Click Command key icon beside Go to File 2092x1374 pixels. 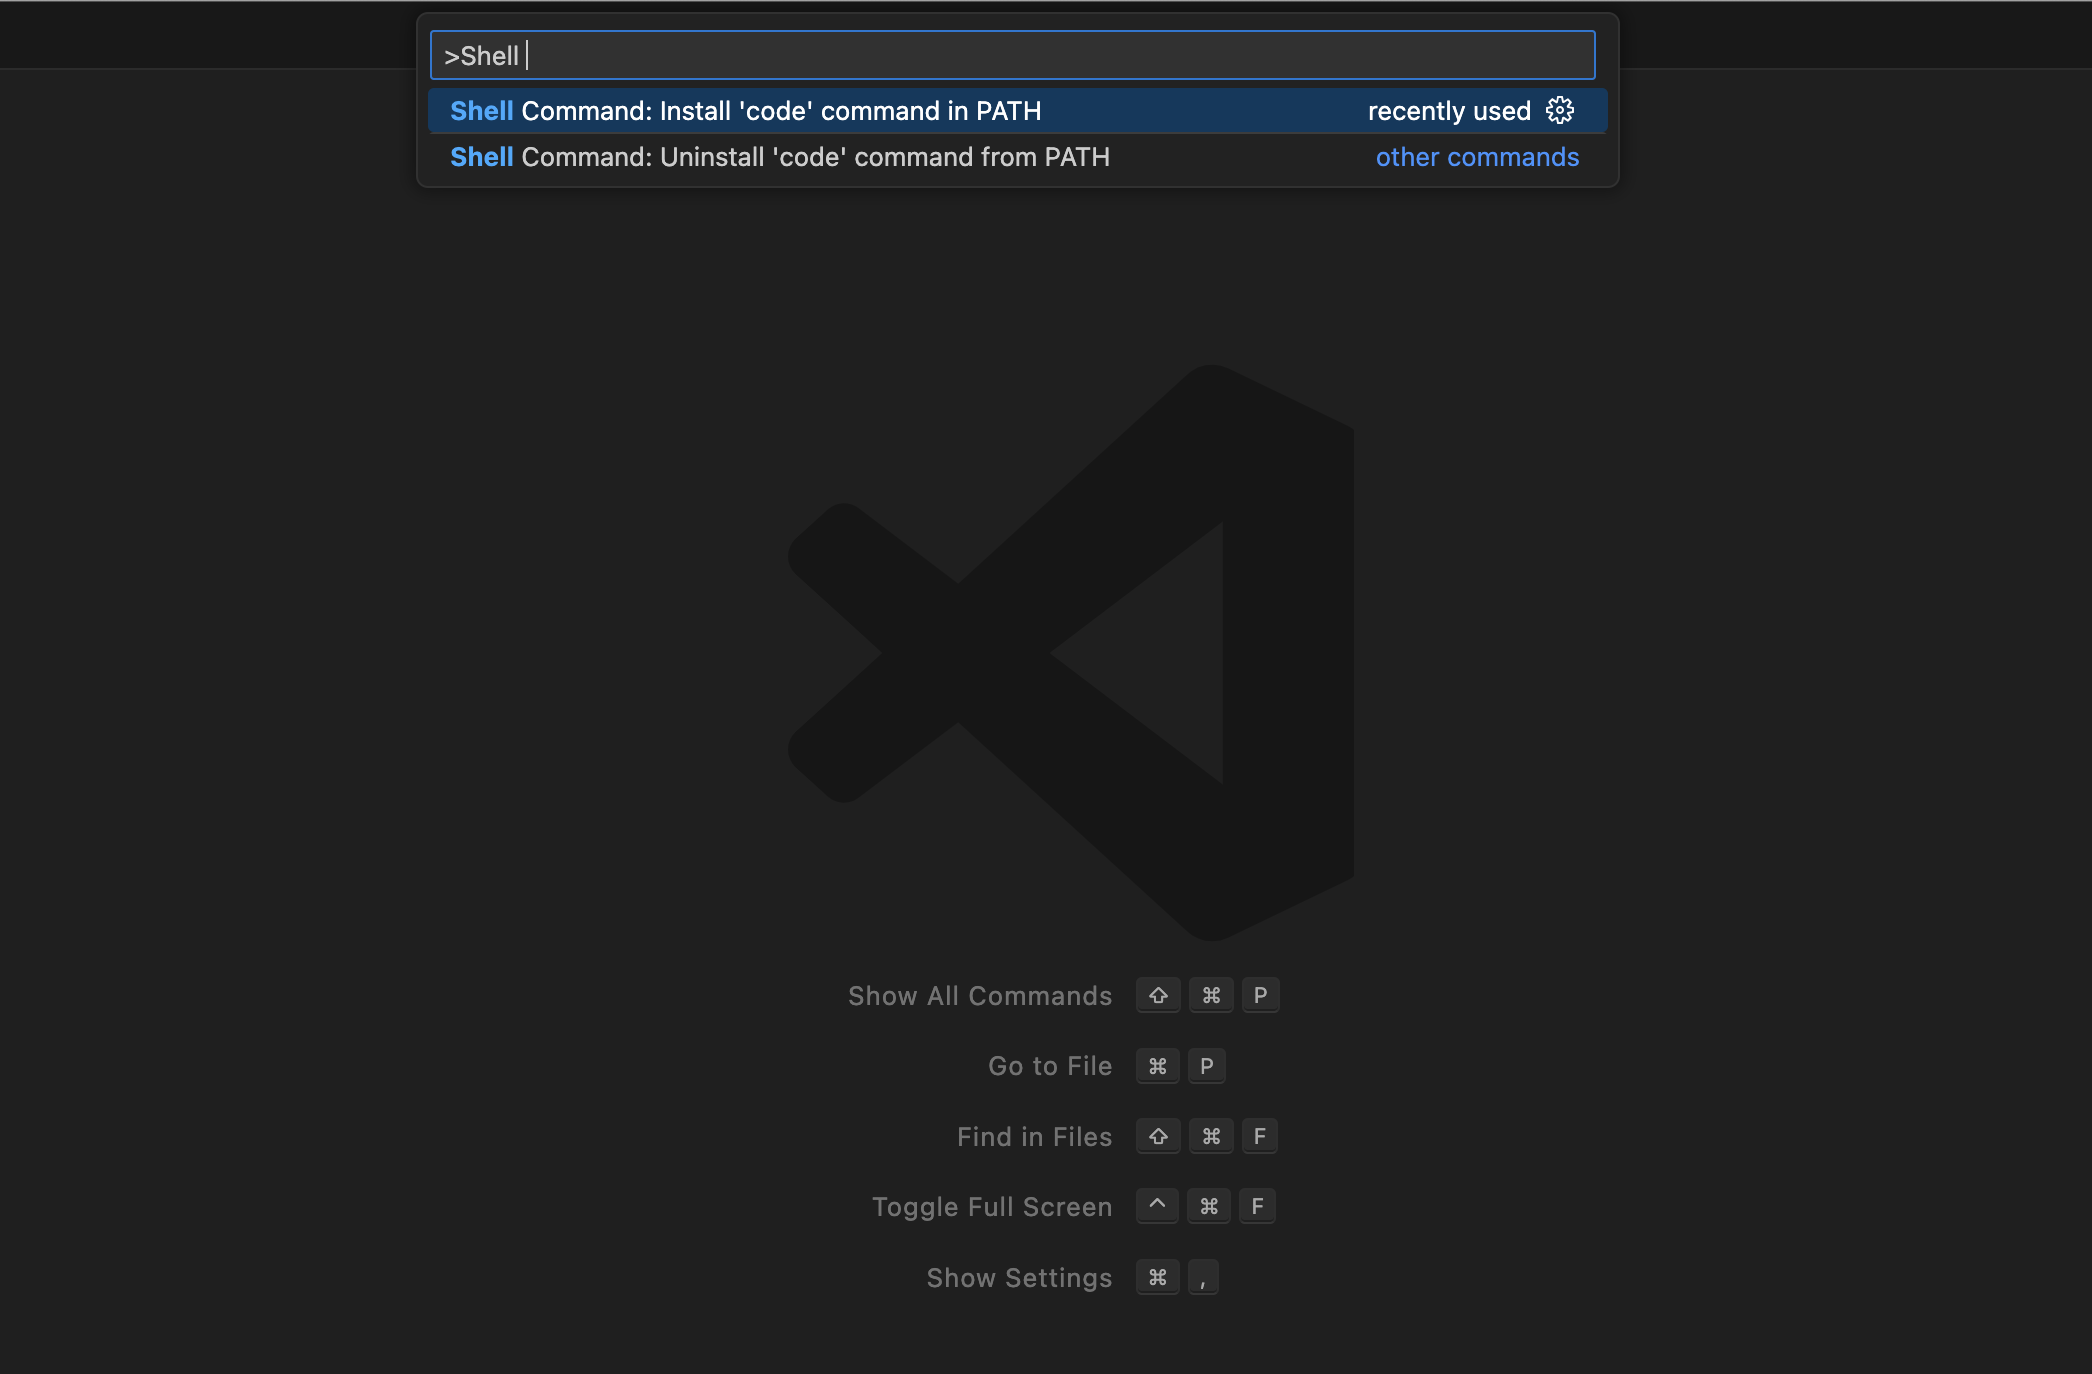(x=1158, y=1066)
